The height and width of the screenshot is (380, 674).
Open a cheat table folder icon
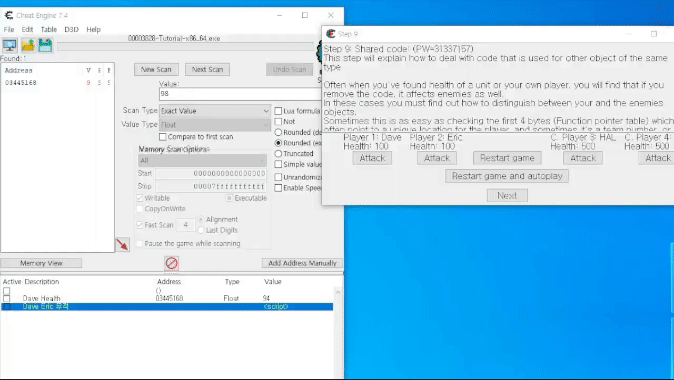pos(28,45)
